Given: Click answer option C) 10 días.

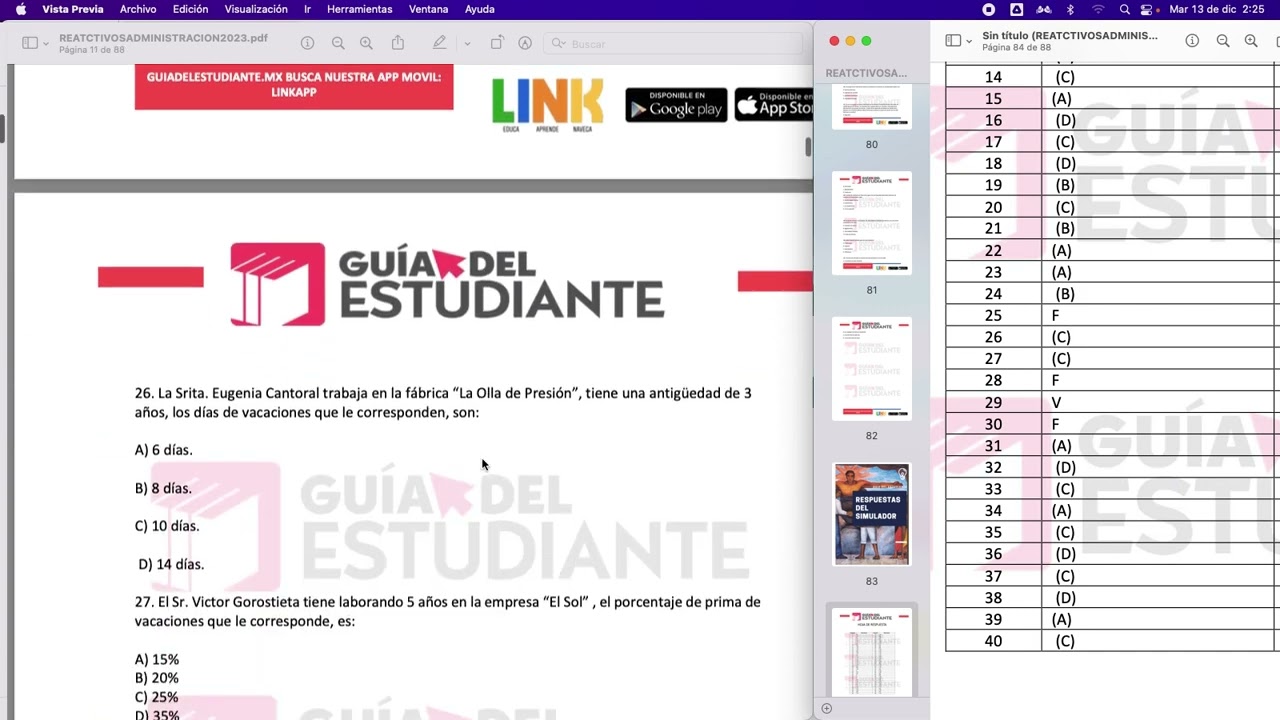Looking at the screenshot, I should pyautogui.click(x=167, y=526).
